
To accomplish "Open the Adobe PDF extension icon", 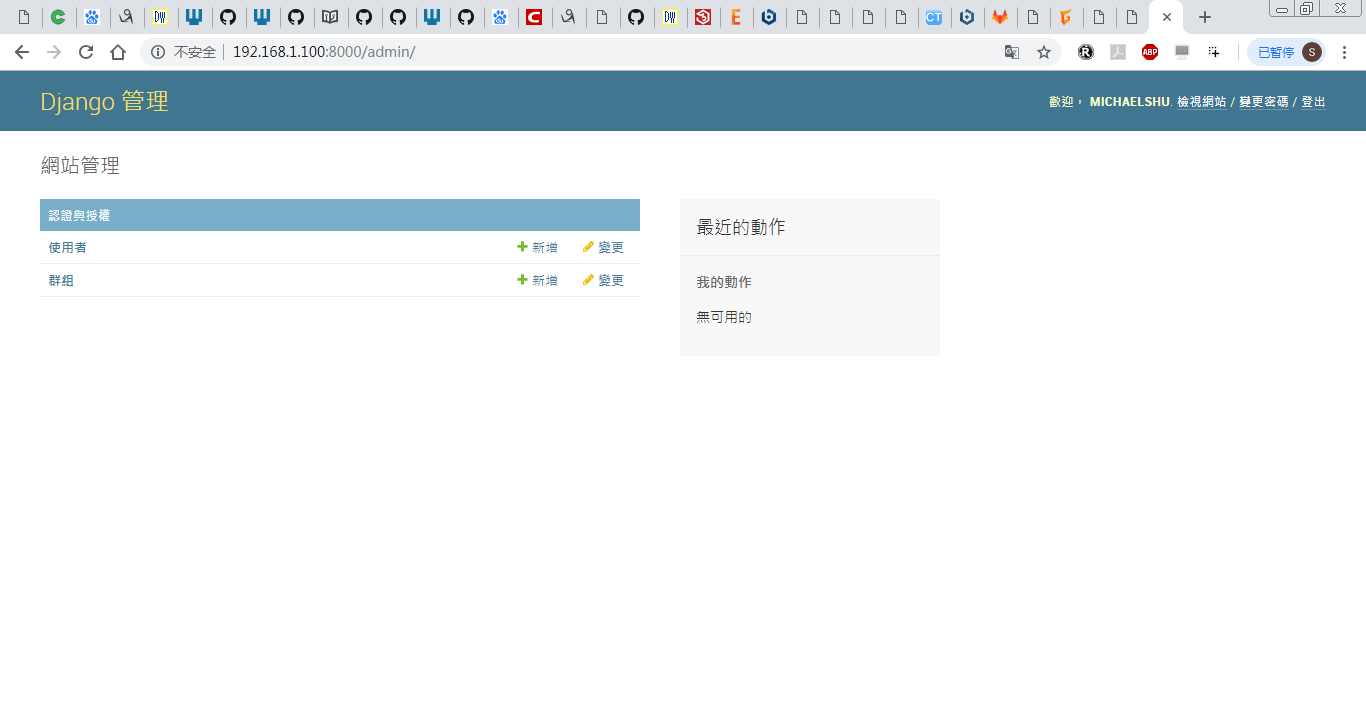I will (1118, 52).
